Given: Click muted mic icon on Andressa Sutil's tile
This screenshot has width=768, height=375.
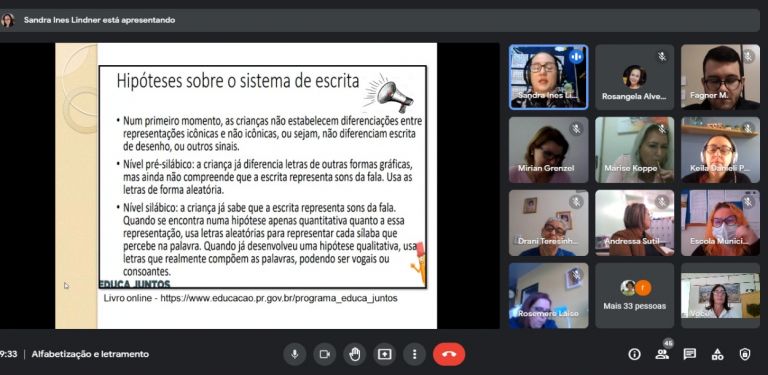Looking at the screenshot, I should (x=662, y=202).
